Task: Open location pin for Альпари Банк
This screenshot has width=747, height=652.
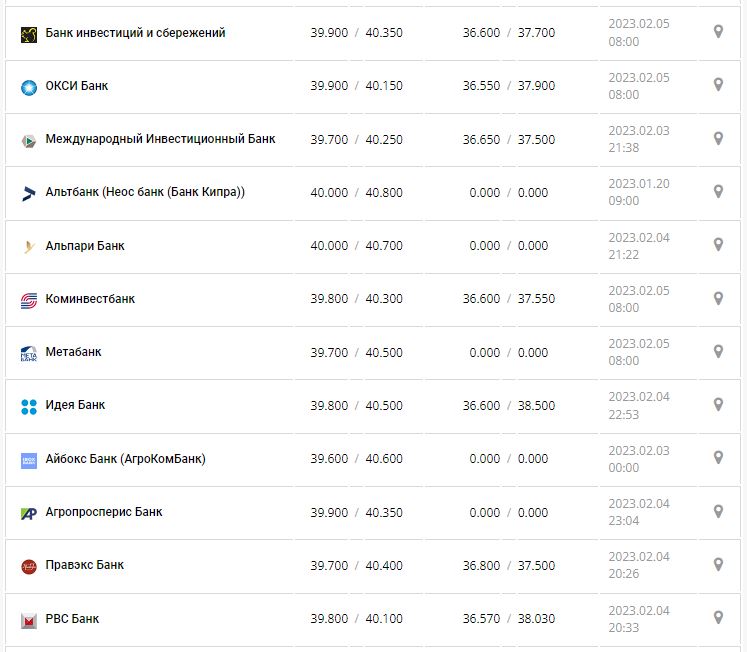Action: click(x=718, y=245)
